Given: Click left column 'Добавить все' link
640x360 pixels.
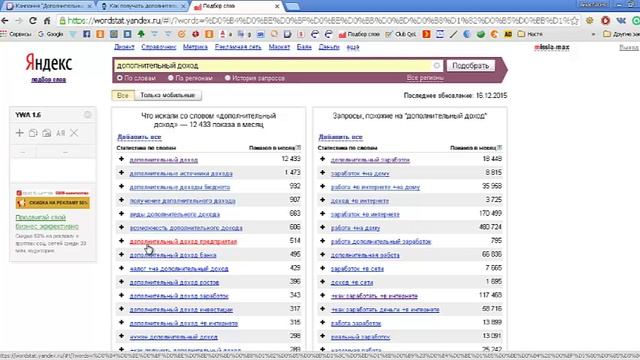Looking at the screenshot, I should (x=139, y=137).
